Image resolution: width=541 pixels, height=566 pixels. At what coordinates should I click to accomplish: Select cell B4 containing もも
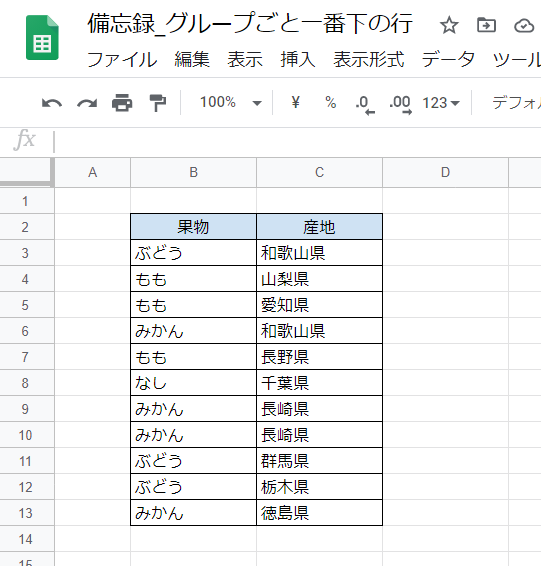pyautogui.click(x=193, y=279)
